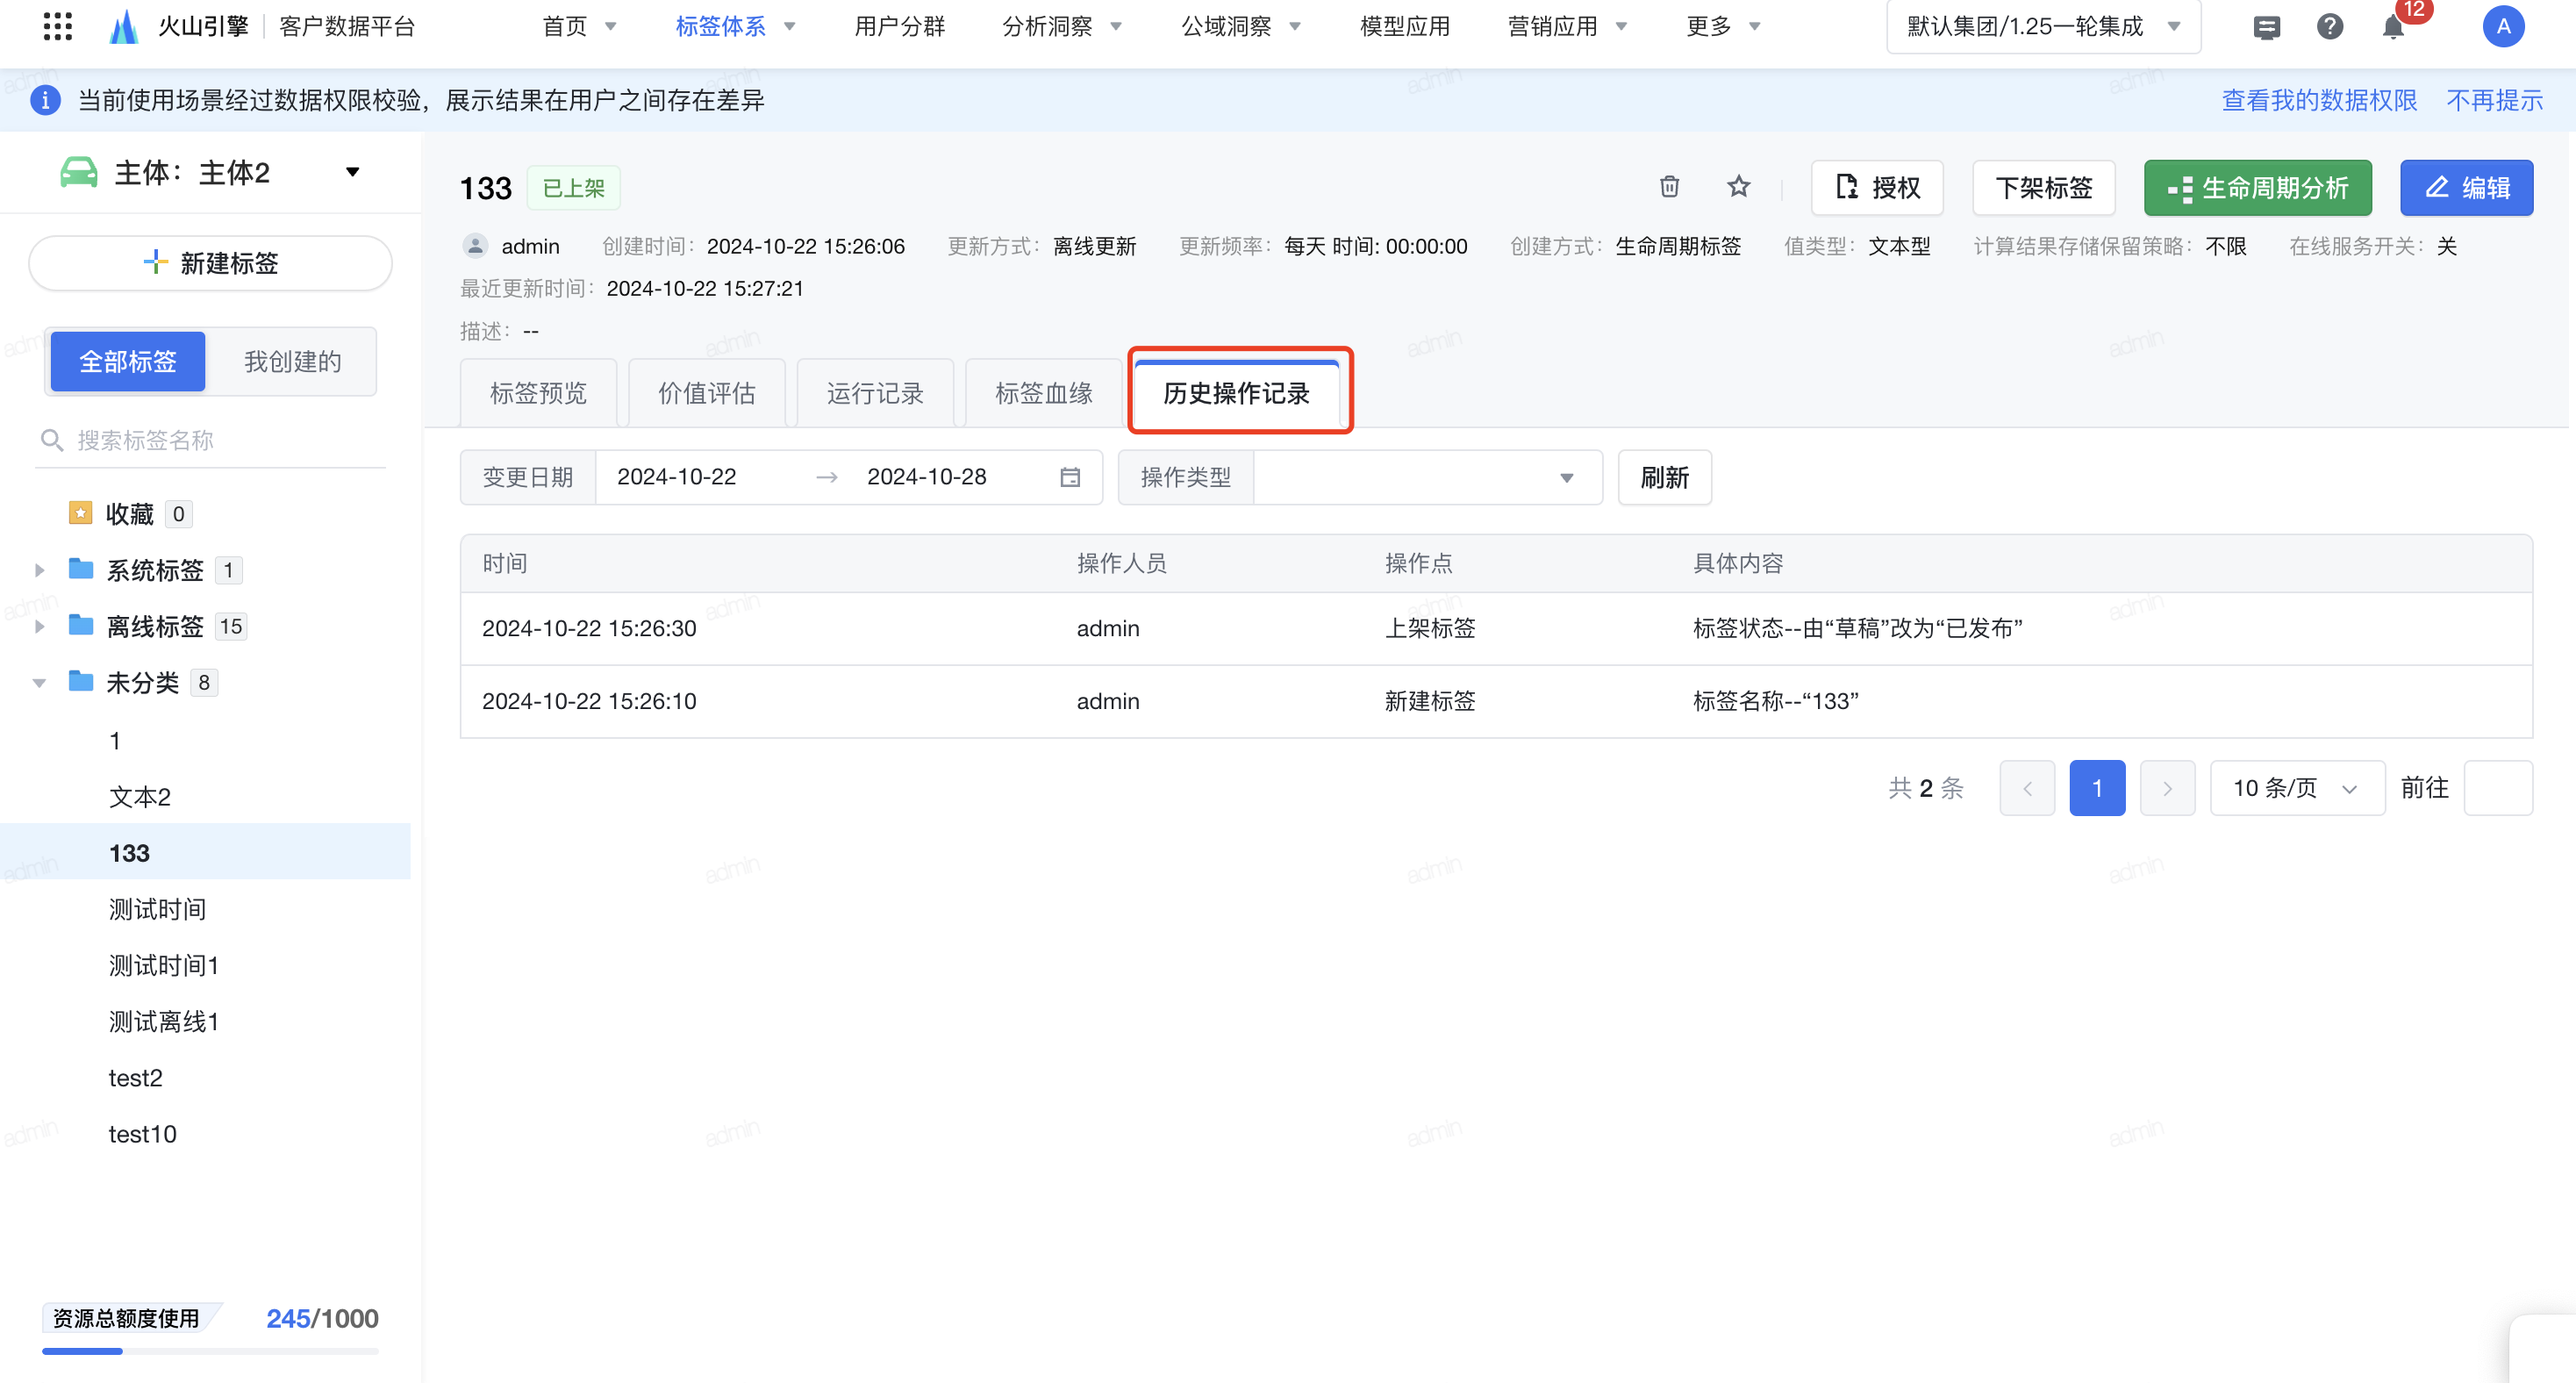Screen dimensions: 2576x1383
Task: Click the start date 2024-10-22 field
Action: pos(677,477)
